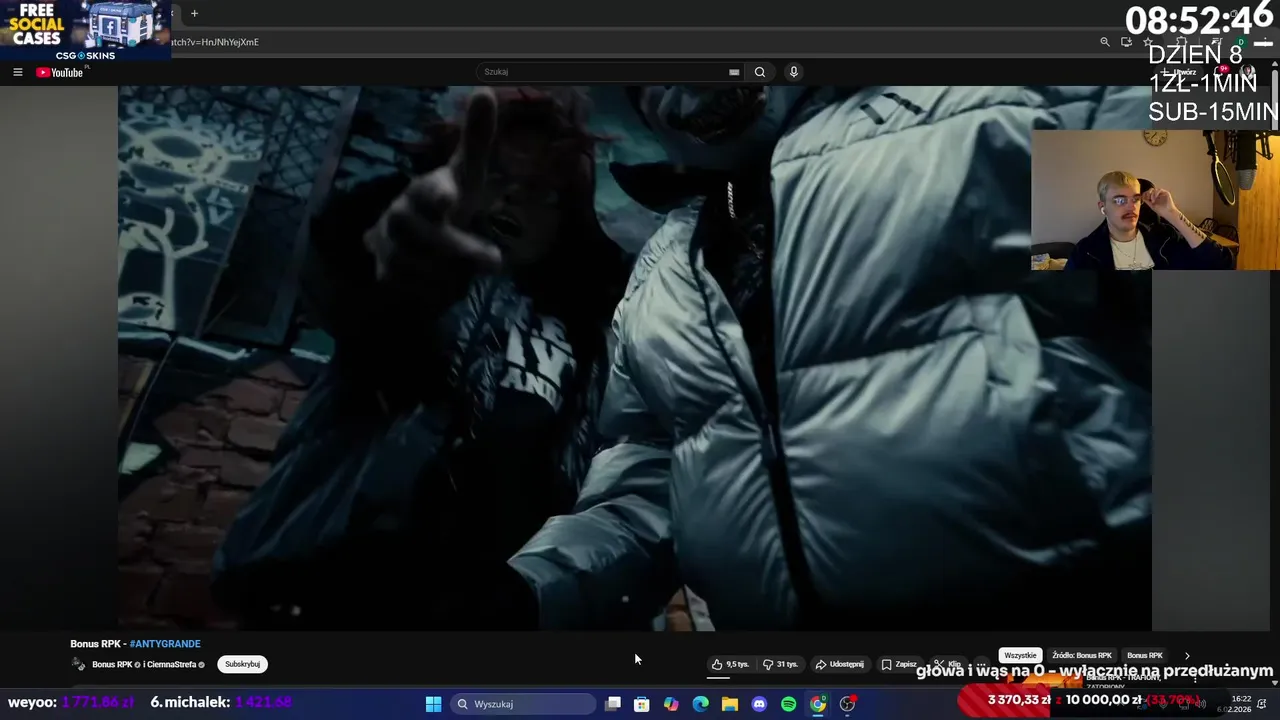Viewport: 1280px width, 720px height.
Task: Click the browser address bar URL
Action: click(x=215, y=42)
